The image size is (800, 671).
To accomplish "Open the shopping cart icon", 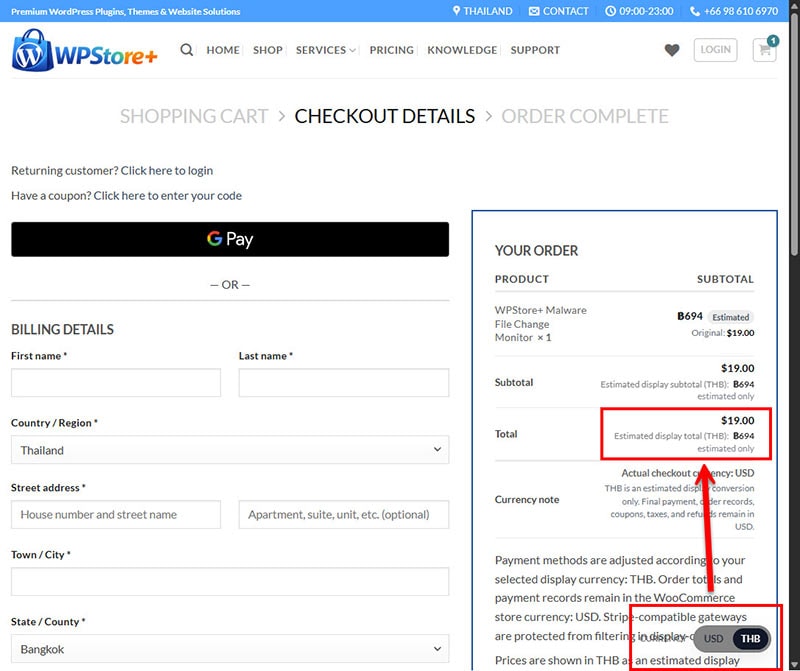I will (x=764, y=50).
